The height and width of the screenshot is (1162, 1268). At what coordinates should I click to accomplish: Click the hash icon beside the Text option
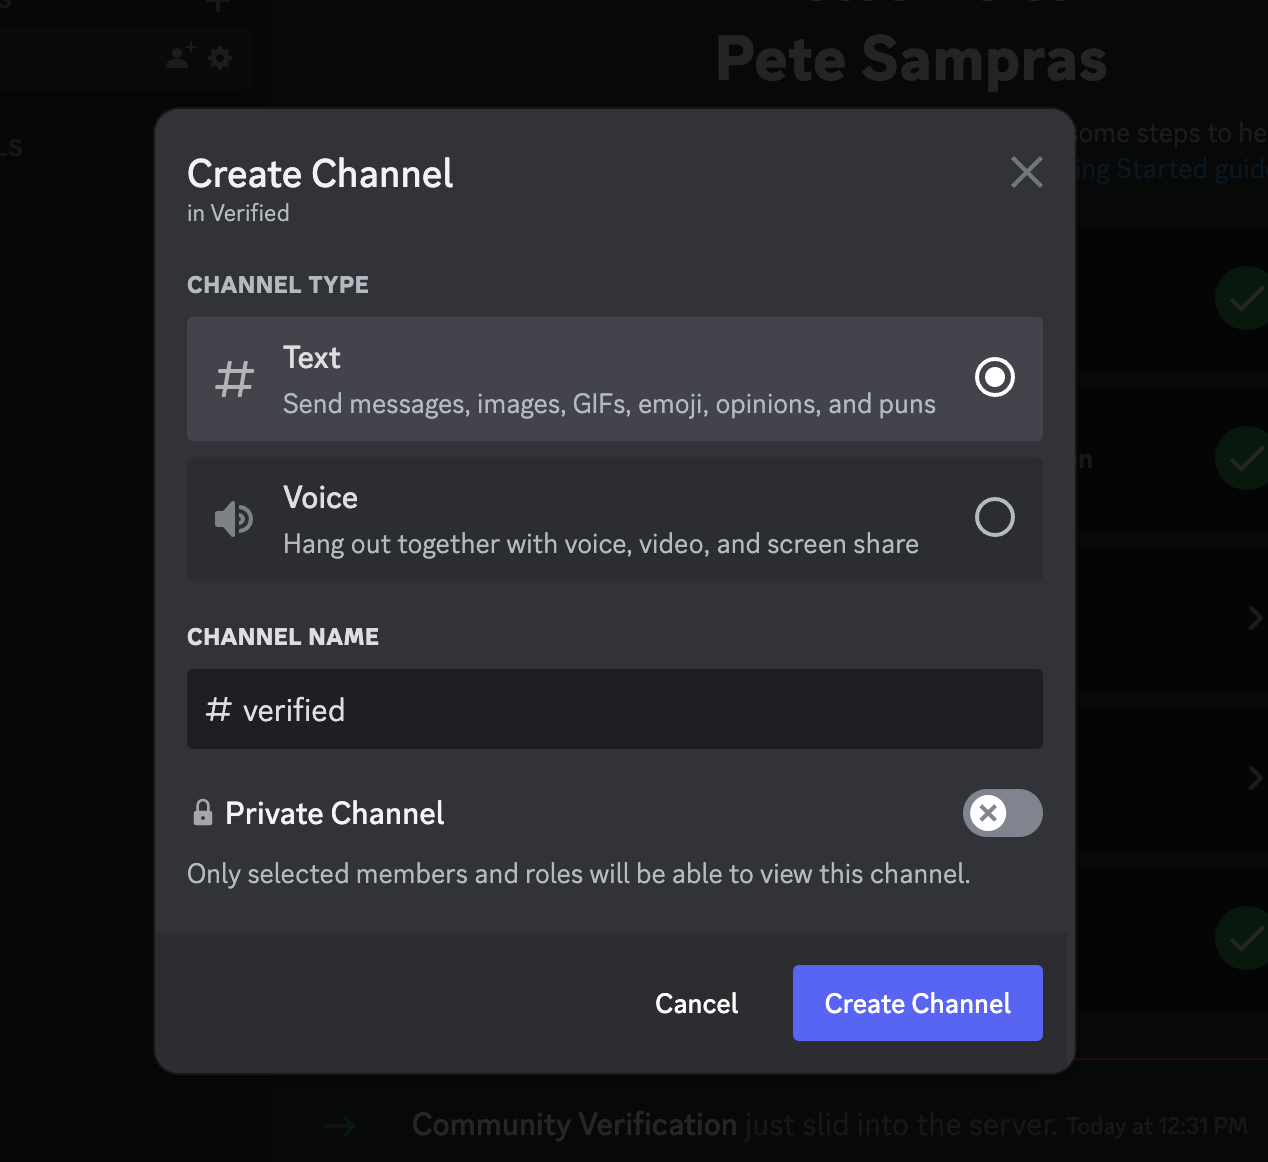pyautogui.click(x=235, y=380)
